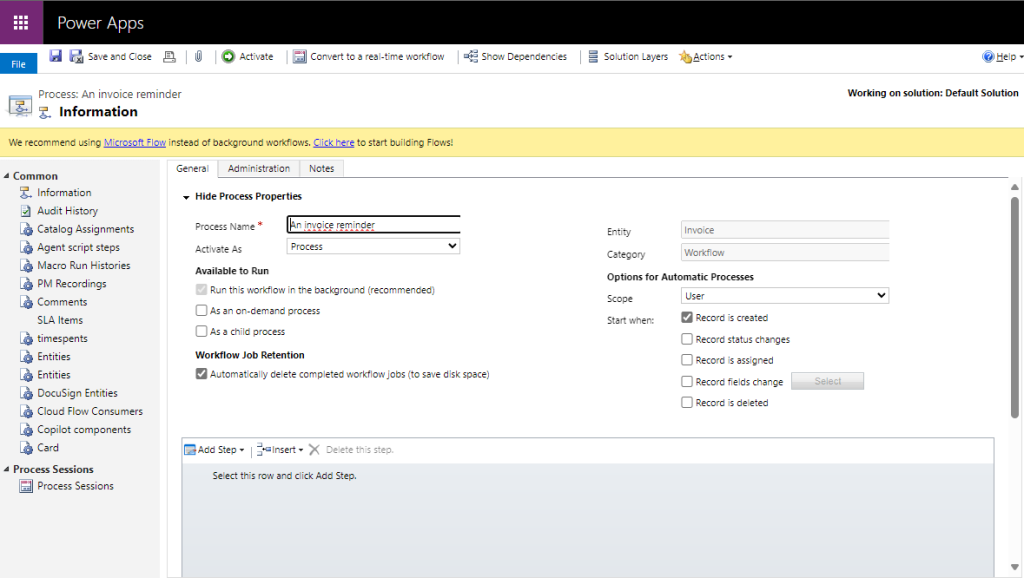Activate the workflow process
Viewport: 1024px width, 578px height.
tap(248, 57)
